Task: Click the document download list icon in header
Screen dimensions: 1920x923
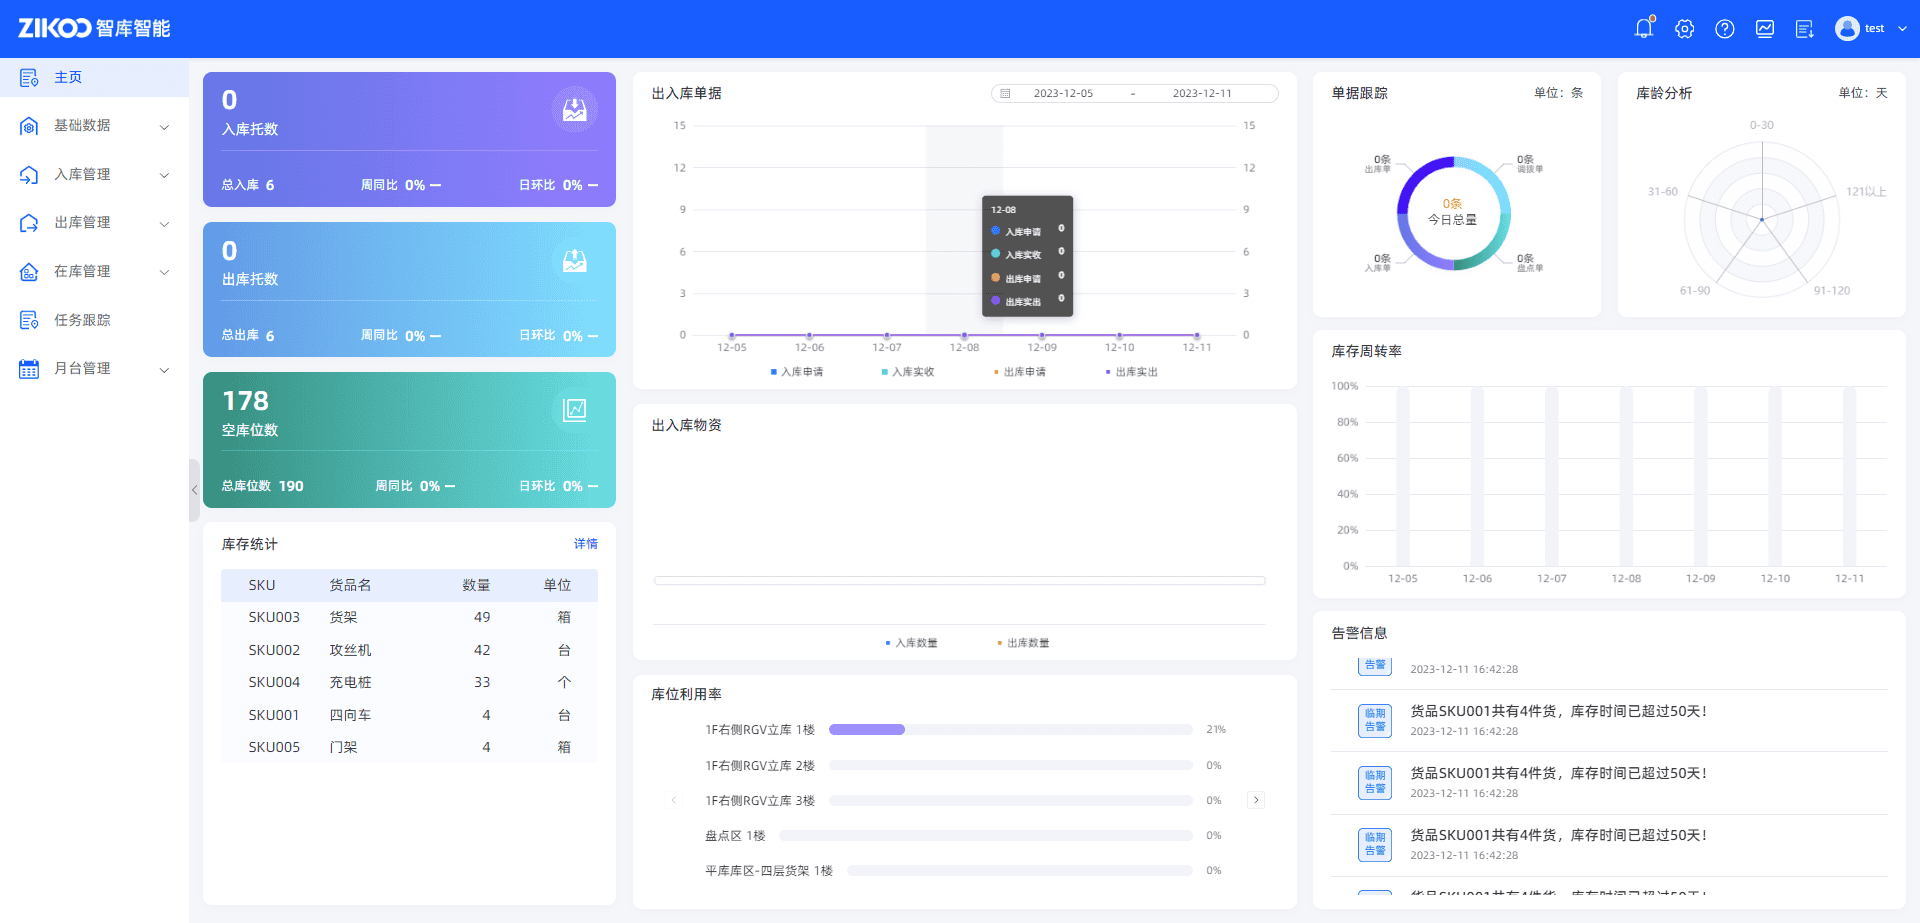Action: (x=1805, y=29)
